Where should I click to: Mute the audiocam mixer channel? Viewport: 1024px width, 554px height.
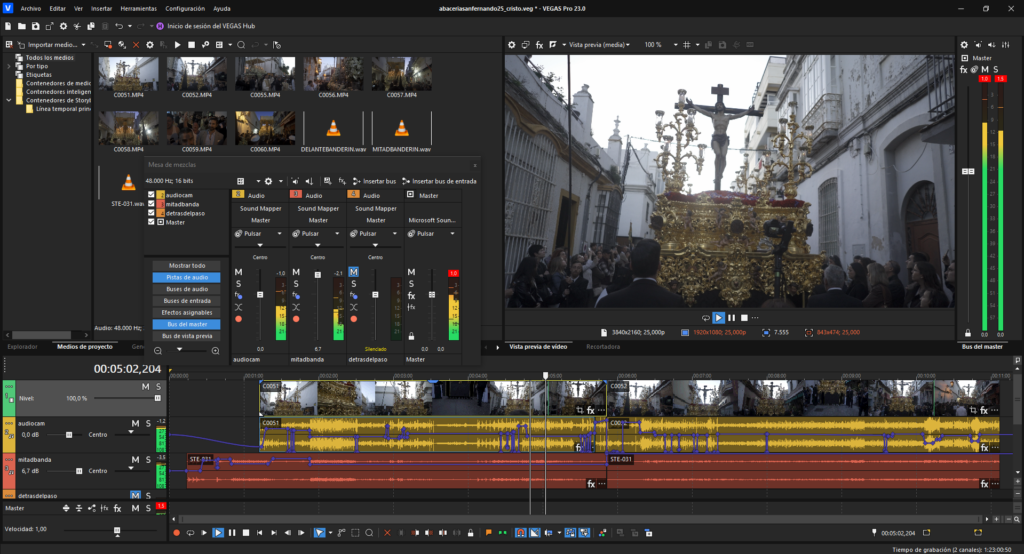click(x=238, y=272)
